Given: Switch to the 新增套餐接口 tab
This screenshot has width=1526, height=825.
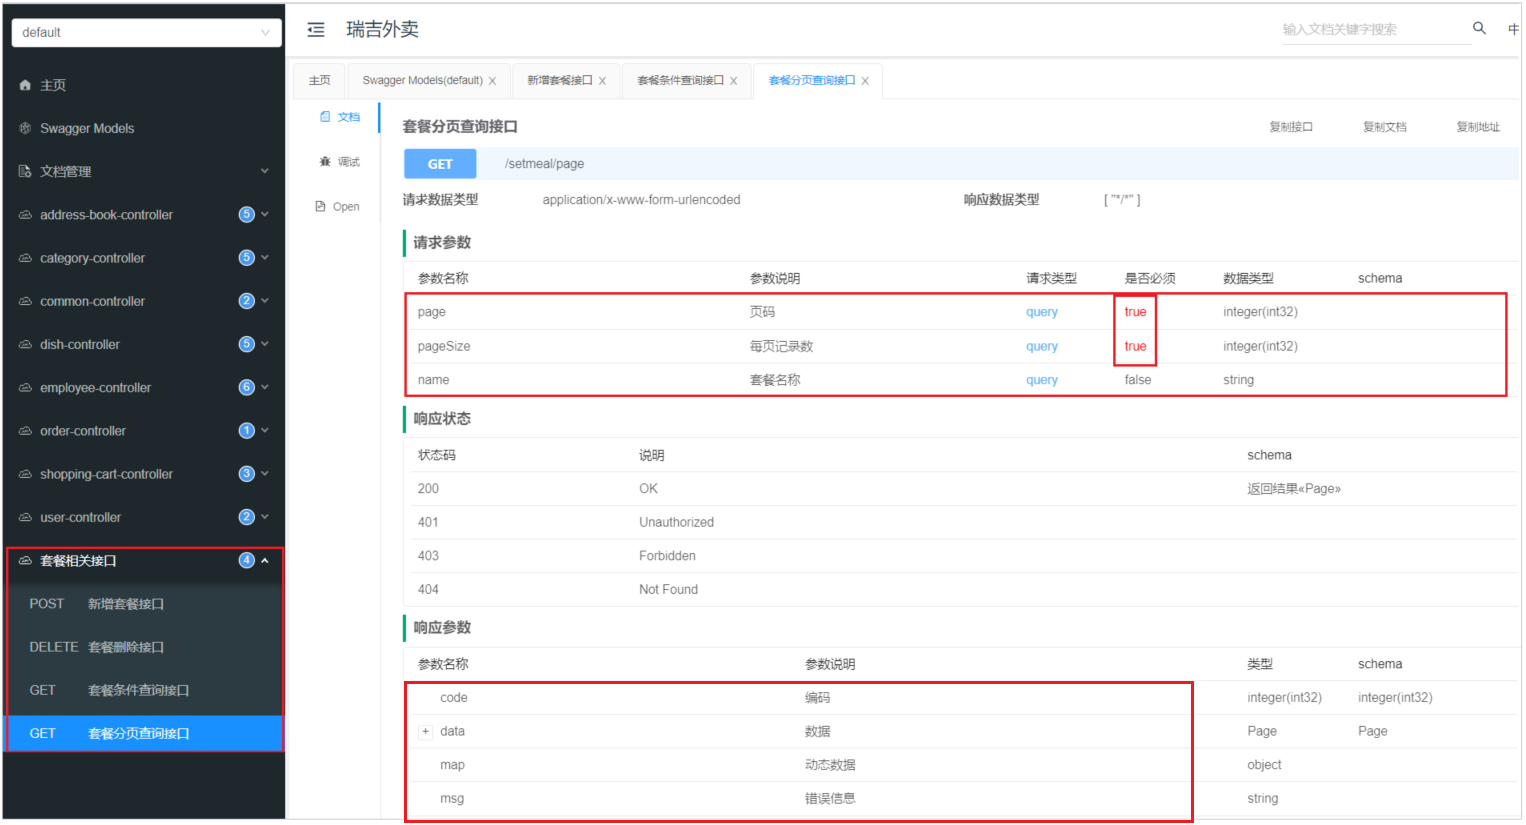Looking at the screenshot, I should (x=558, y=80).
